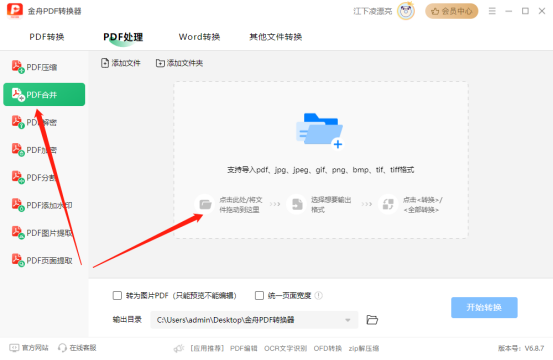This screenshot has height=360, width=553.
Task: Open the OCR文字识别 link
Action: pos(285,348)
